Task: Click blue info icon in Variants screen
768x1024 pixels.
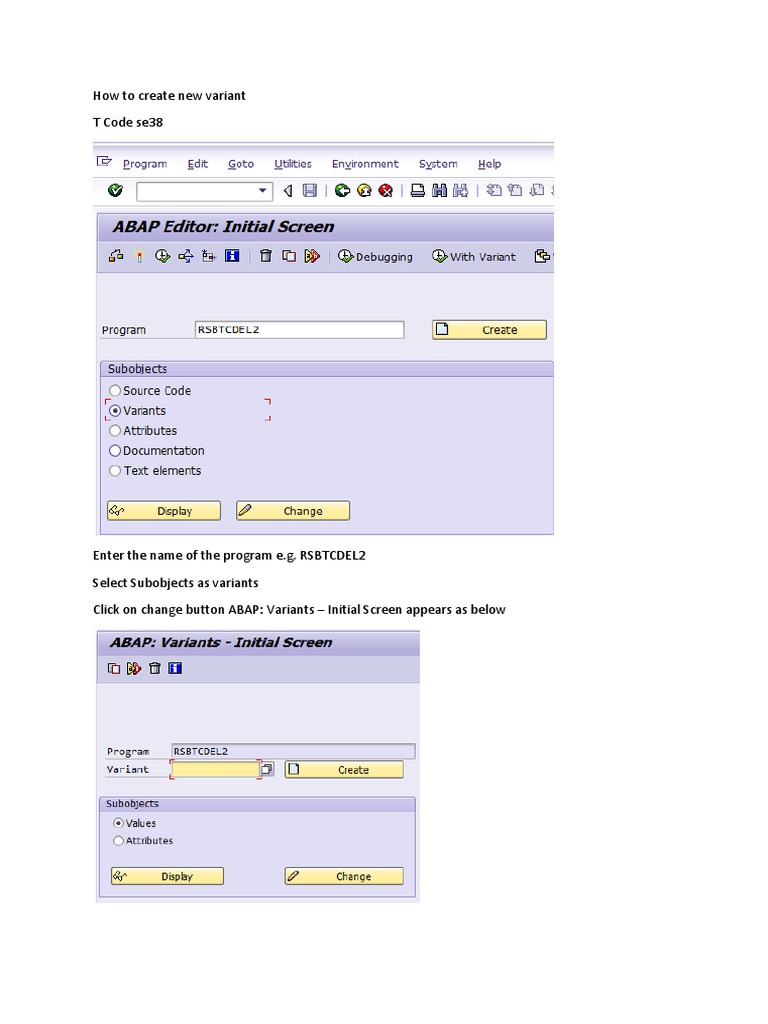Action: tap(175, 668)
